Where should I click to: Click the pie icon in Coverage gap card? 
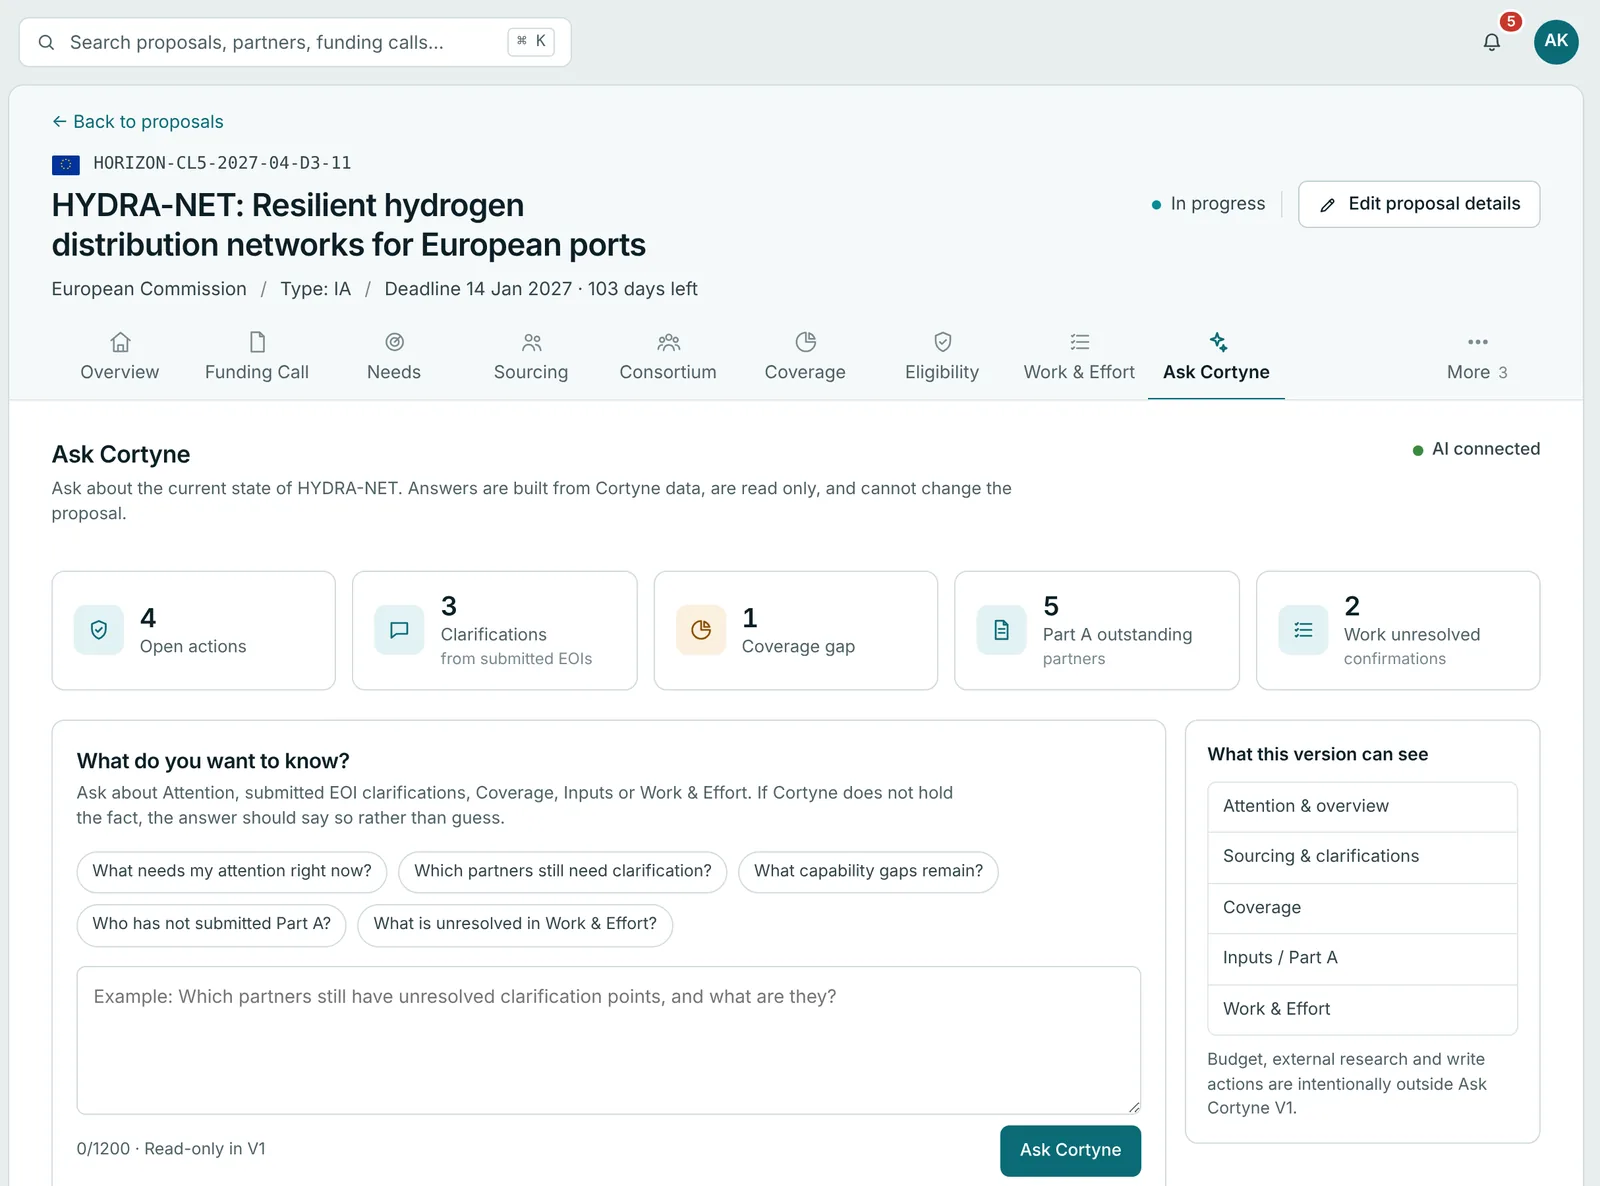click(x=701, y=630)
